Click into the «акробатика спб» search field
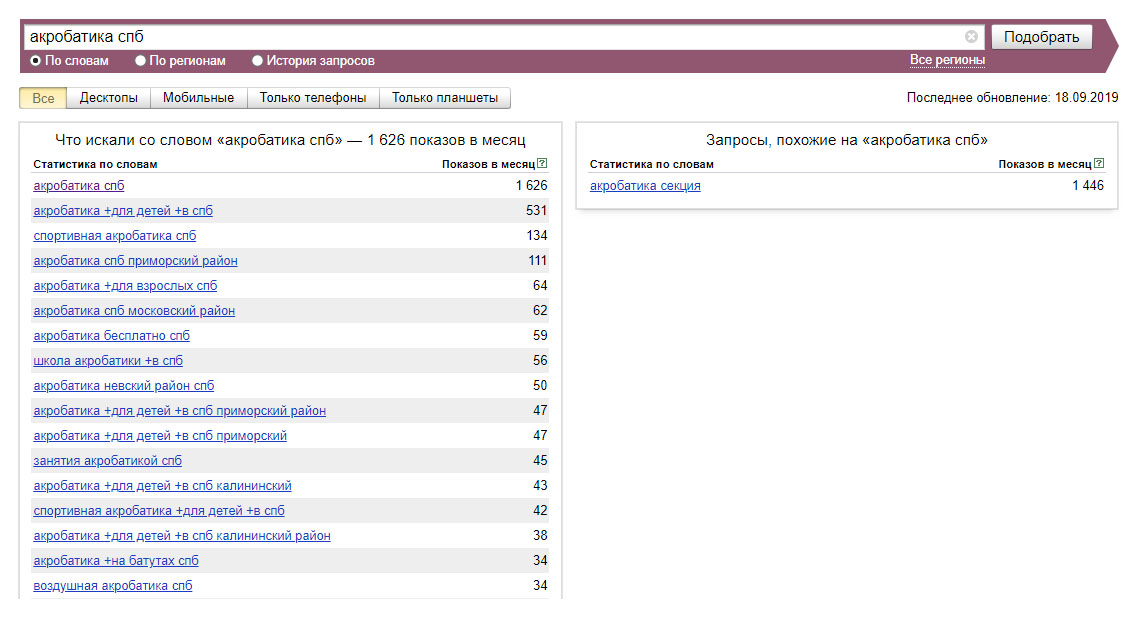Viewport: 1142px width, 624px height. 490,37
